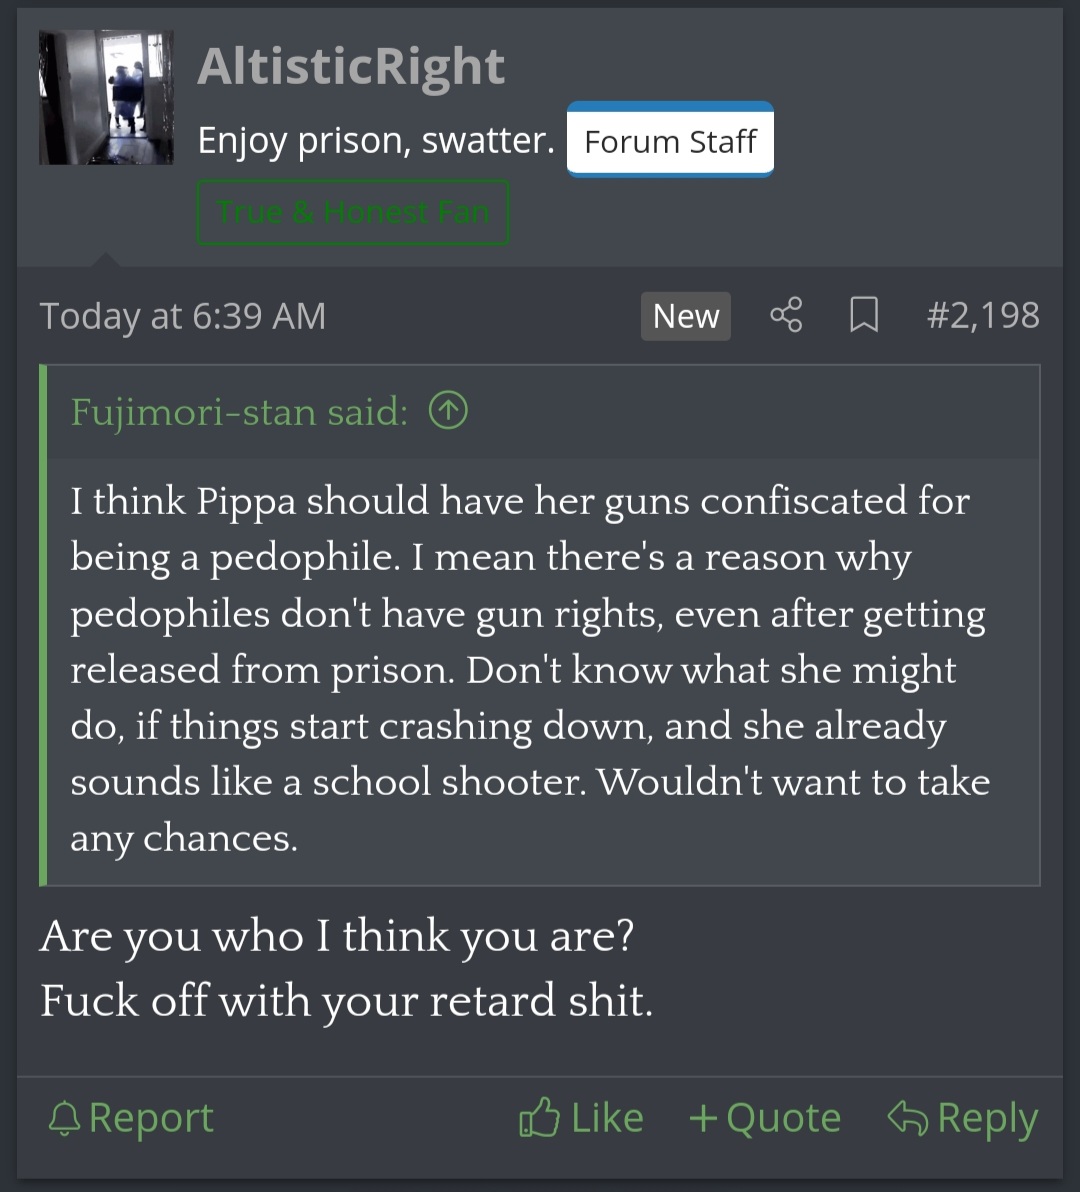Image resolution: width=1080 pixels, height=1192 pixels.
Task: Open the AltisticRight username profile link
Action: coord(350,66)
